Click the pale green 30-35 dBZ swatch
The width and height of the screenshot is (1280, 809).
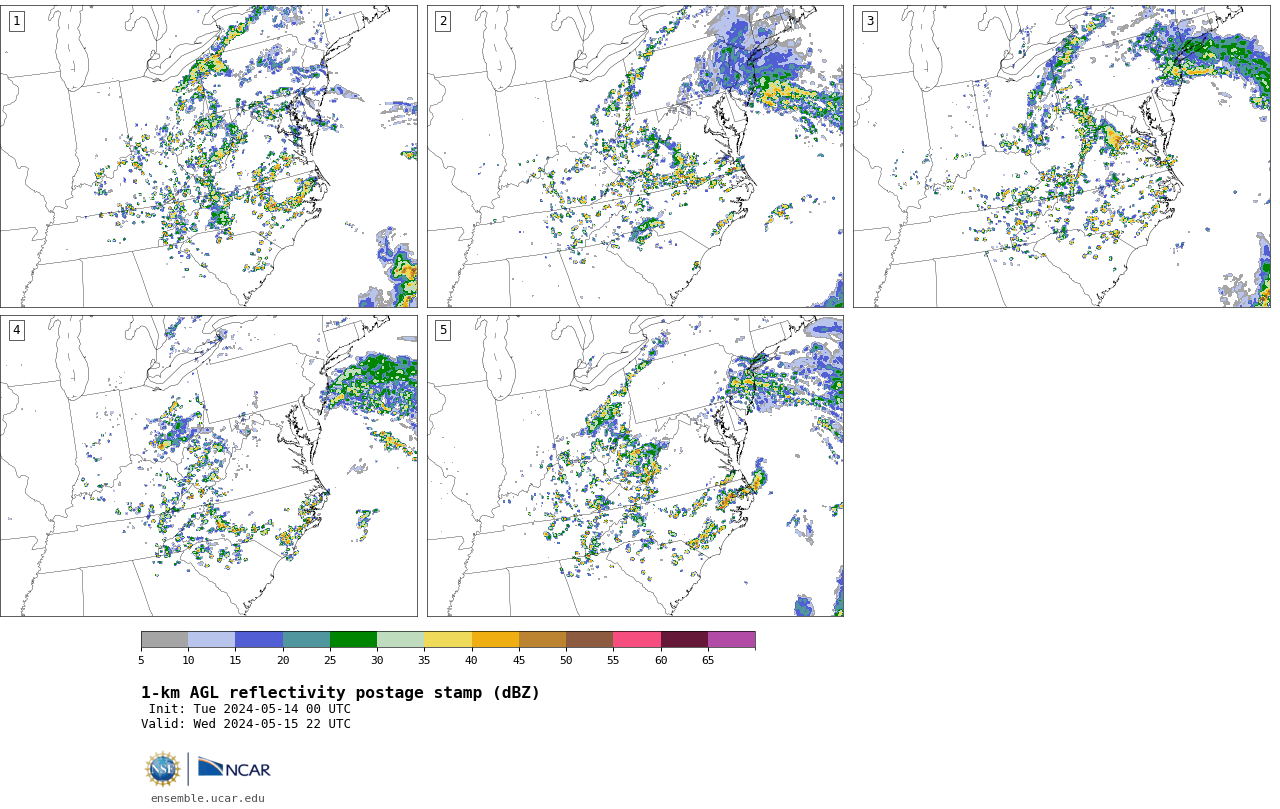coord(401,640)
